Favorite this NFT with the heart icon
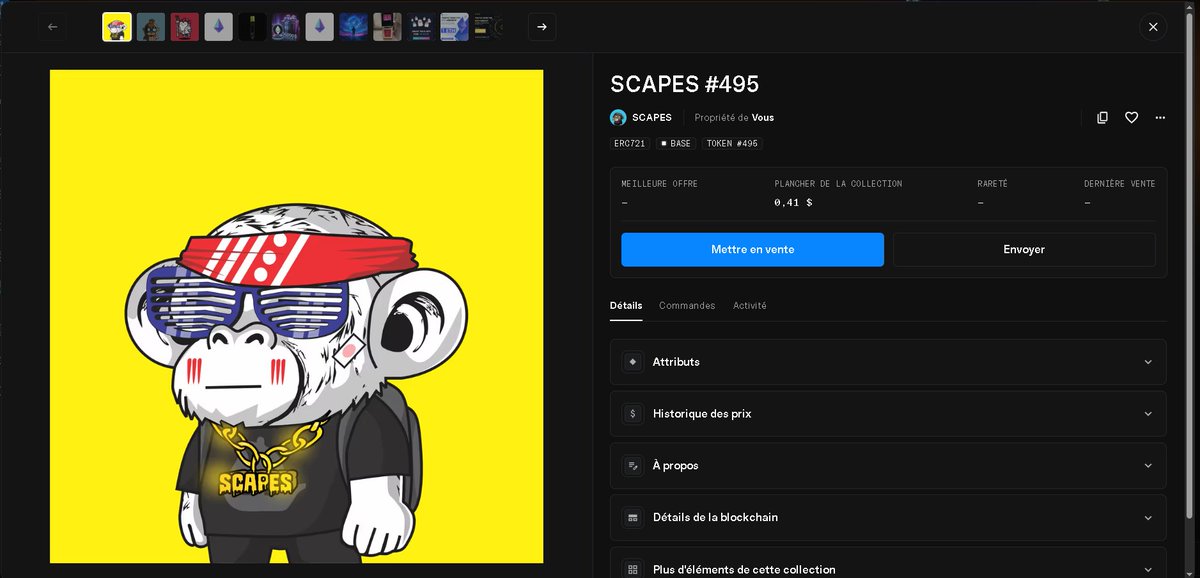The image size is (1200, 578). tap(1131, 117)
